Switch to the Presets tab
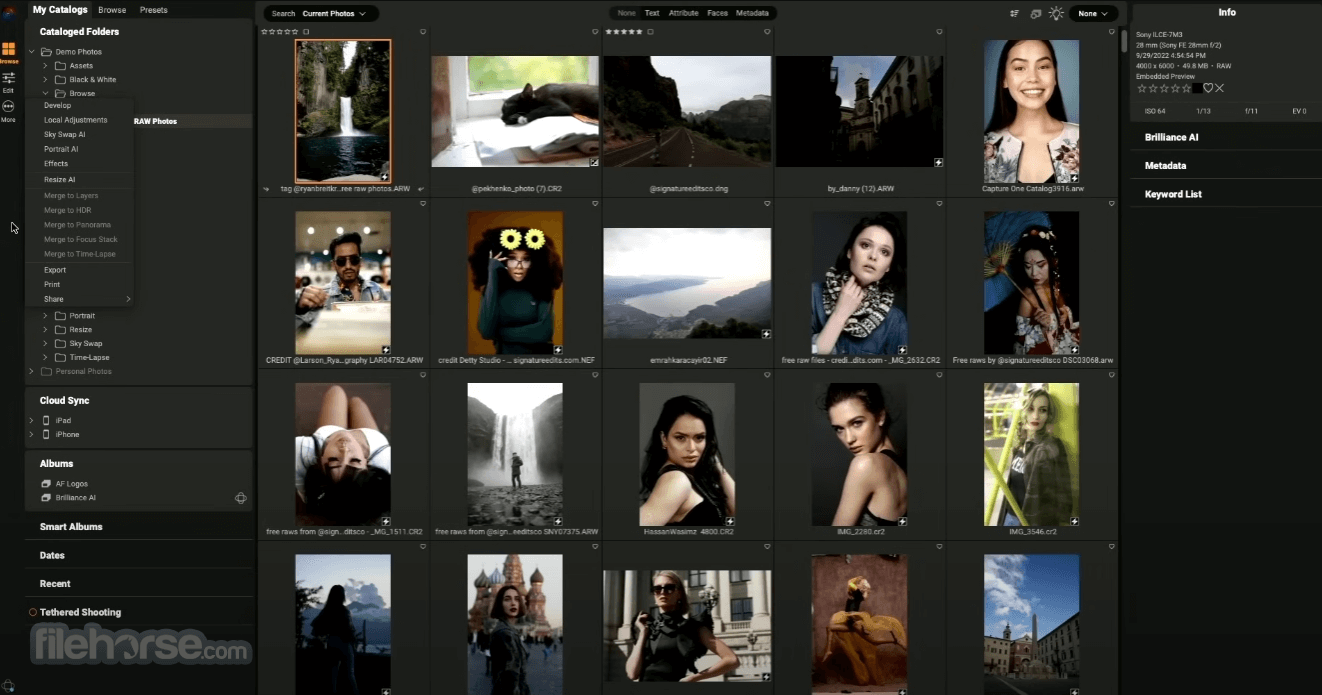The width and height of the screenshot is (1322, 695). (154, 10)
